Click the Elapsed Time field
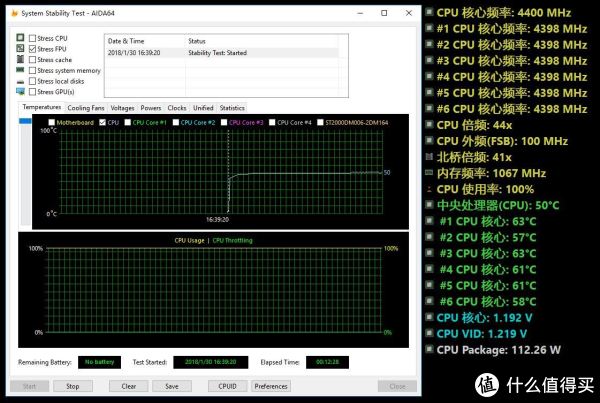This screenshot has height=403, width=600. (327, 362)
